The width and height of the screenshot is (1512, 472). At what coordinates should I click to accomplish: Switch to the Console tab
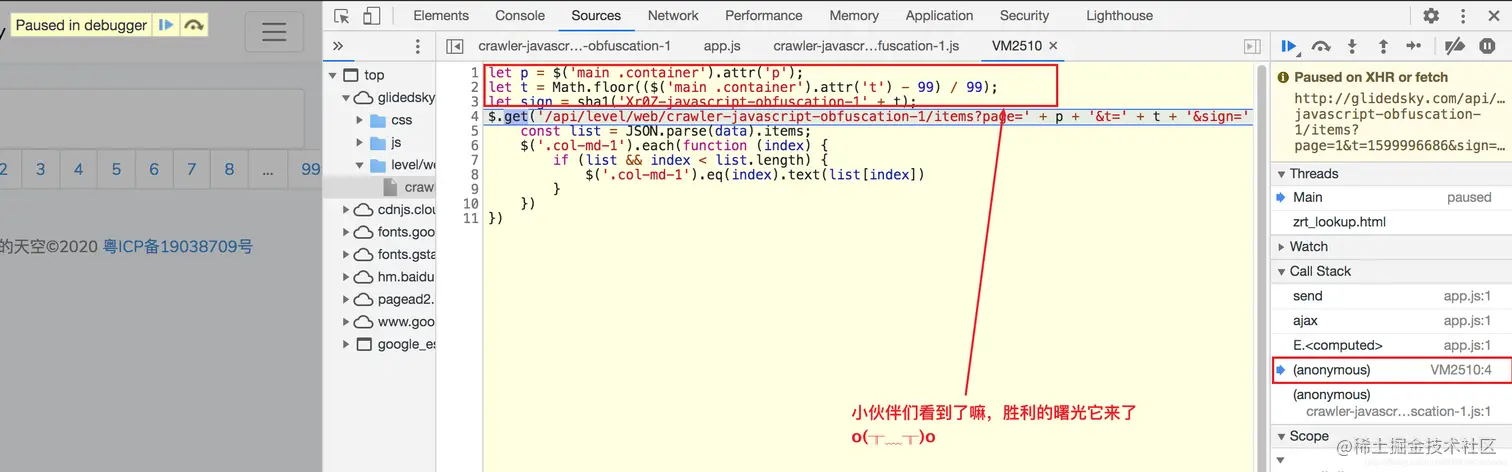click(520, 16)
